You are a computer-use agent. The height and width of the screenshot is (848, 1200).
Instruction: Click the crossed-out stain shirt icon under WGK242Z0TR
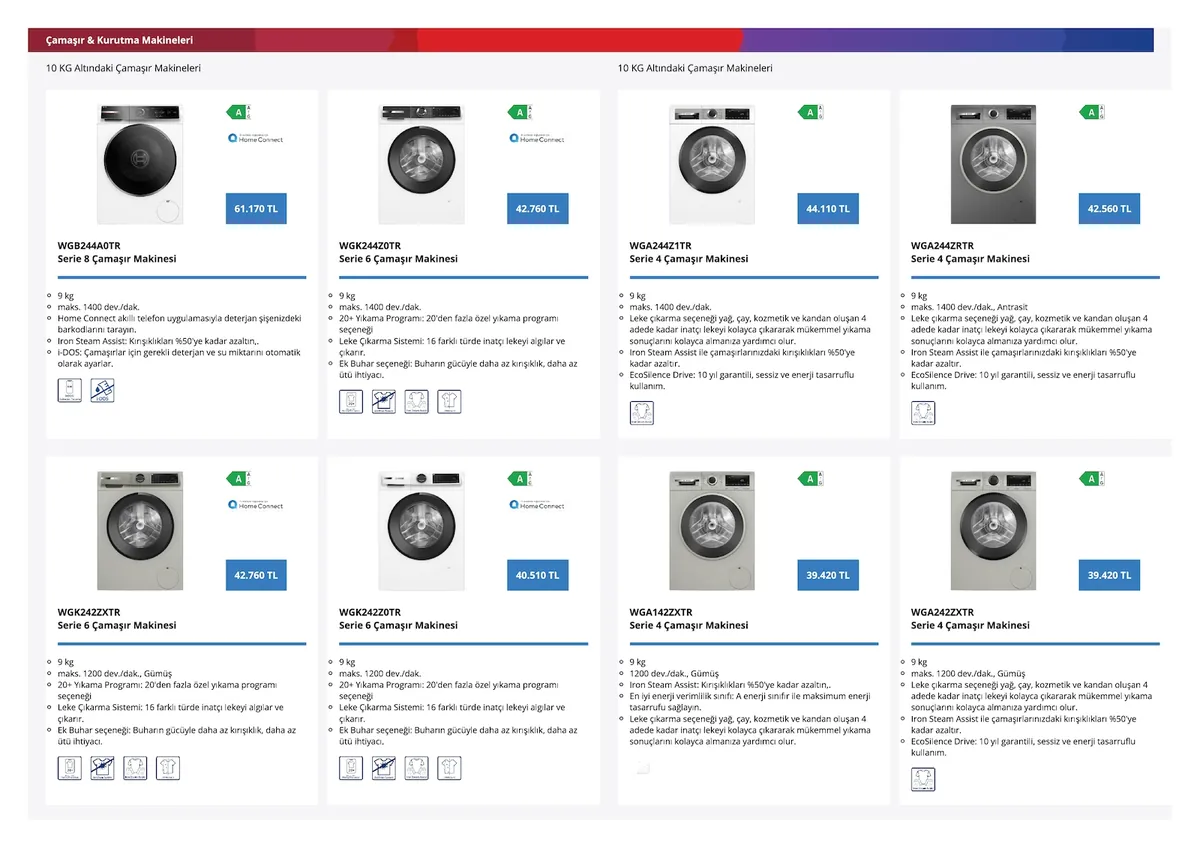coord(384,769)
